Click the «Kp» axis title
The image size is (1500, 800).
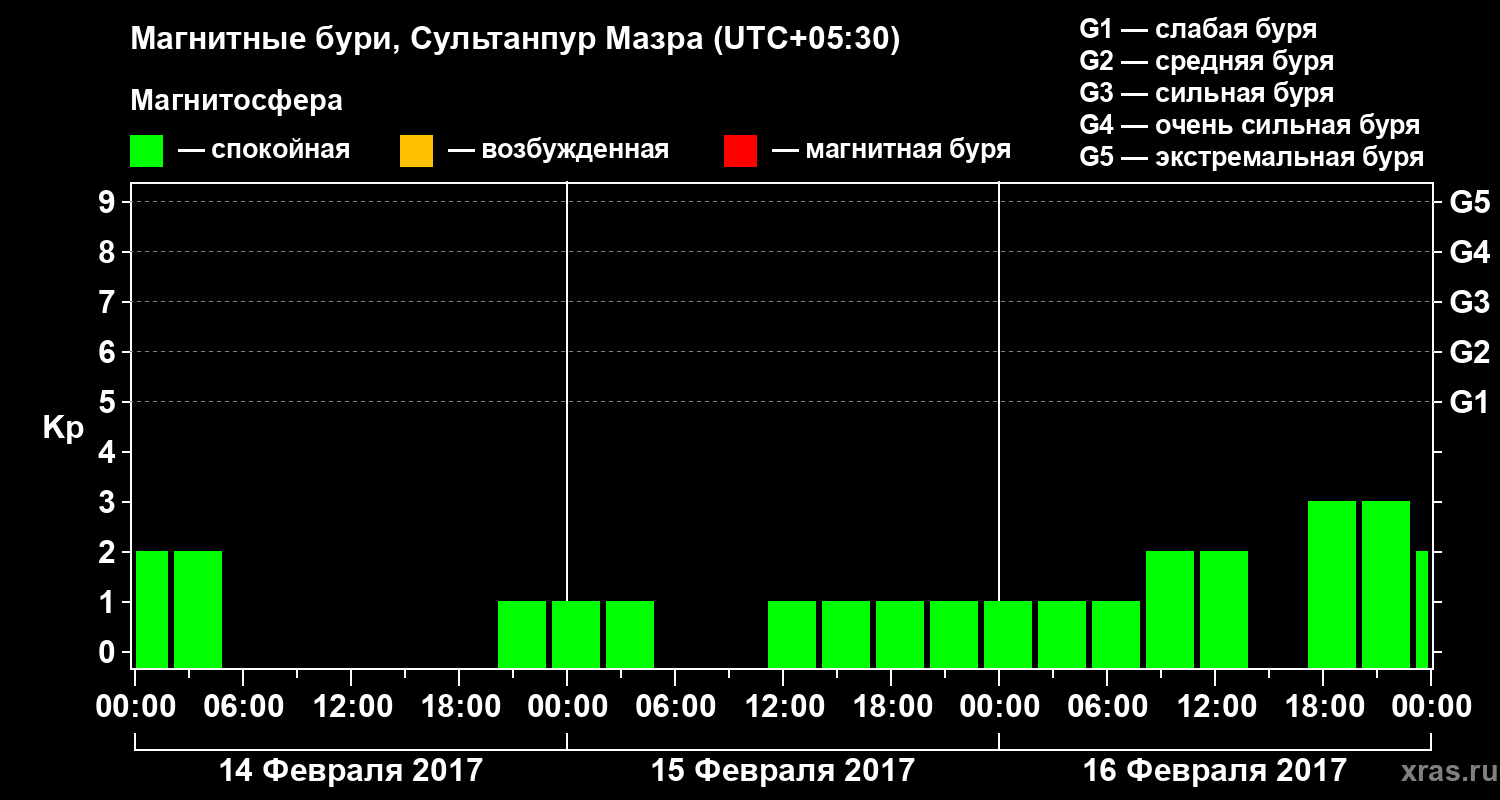63,429
